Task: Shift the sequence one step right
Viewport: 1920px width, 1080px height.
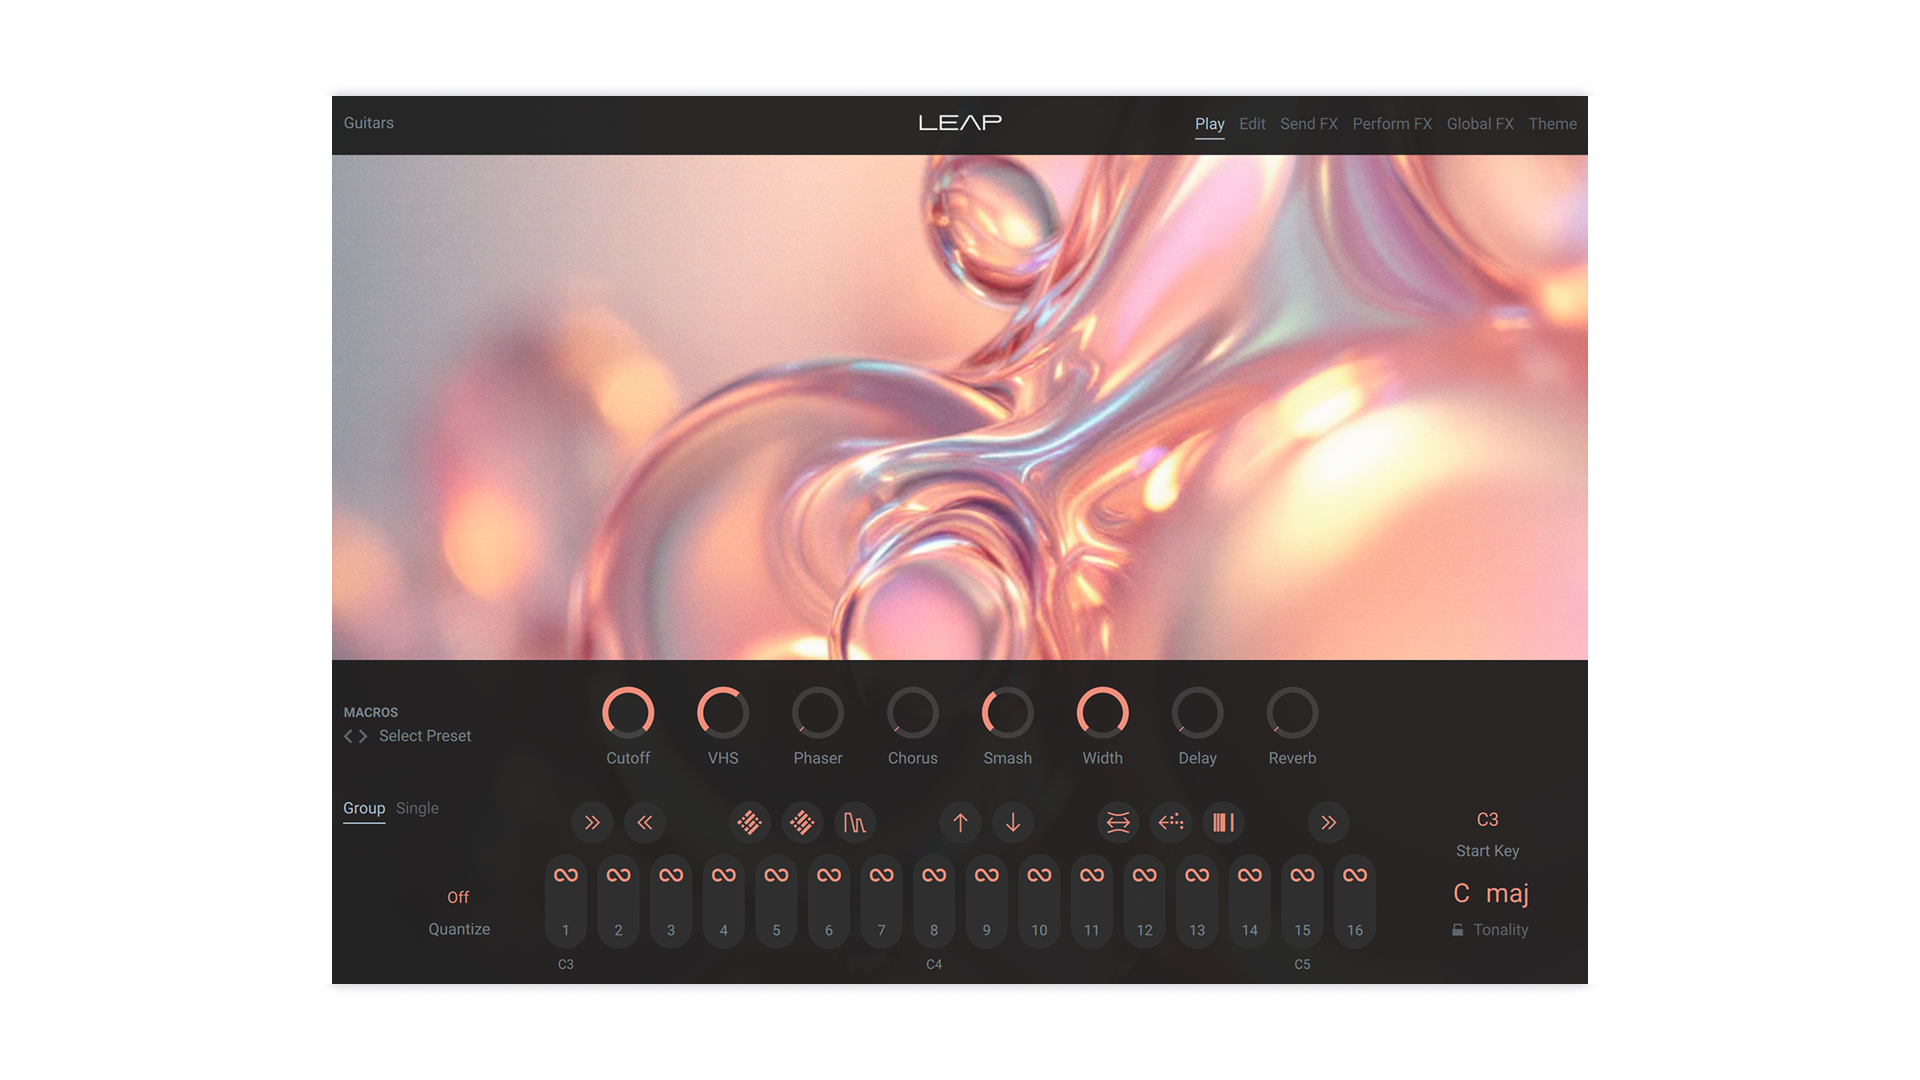Action: click(x=592, y=822)
